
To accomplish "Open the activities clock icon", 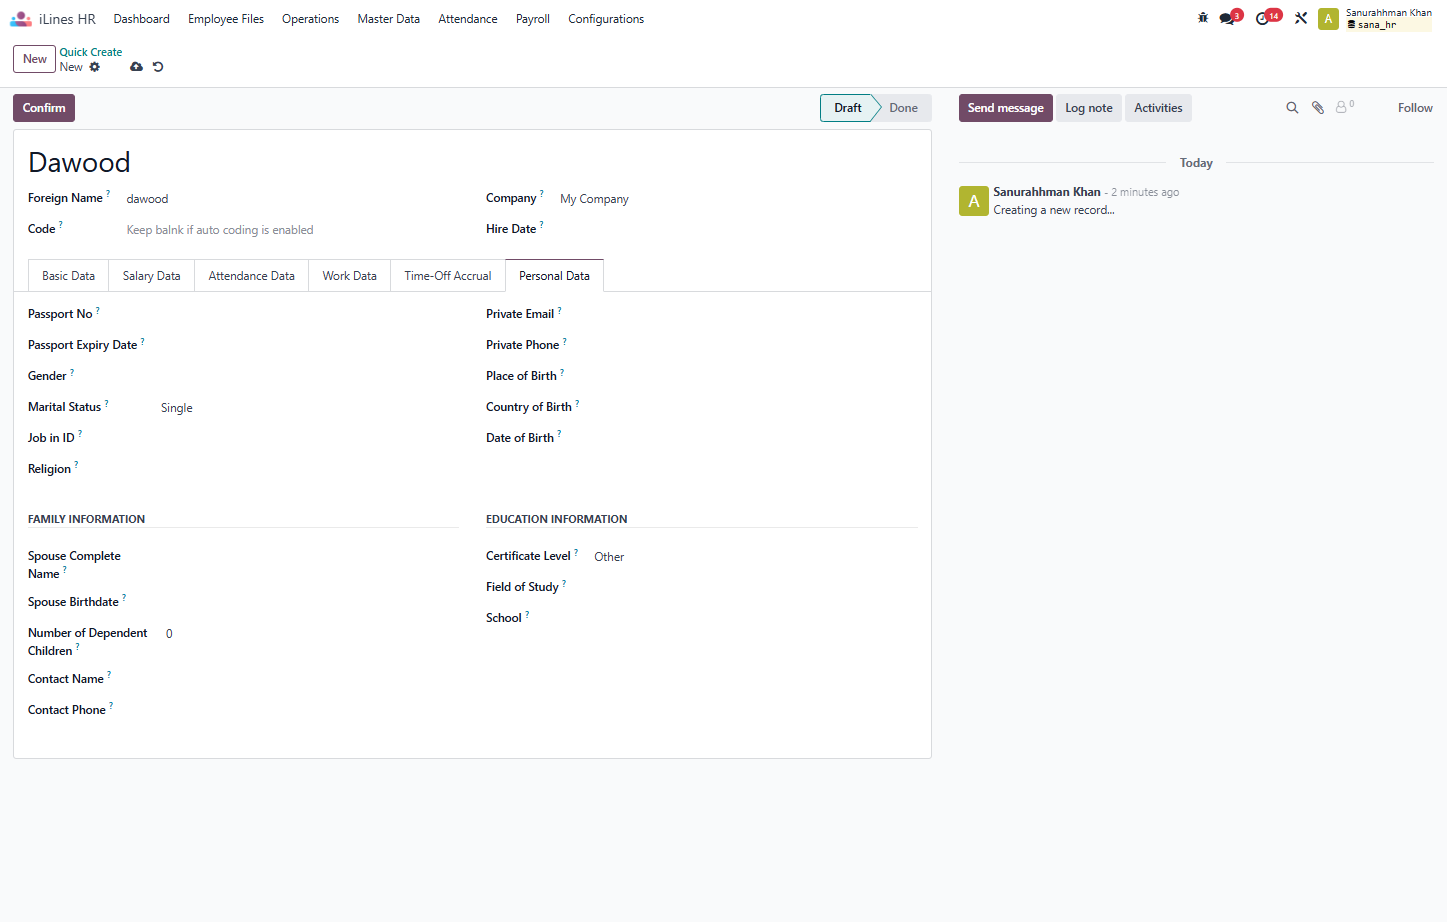I will pyautogui.click(x=1263, y=18).
